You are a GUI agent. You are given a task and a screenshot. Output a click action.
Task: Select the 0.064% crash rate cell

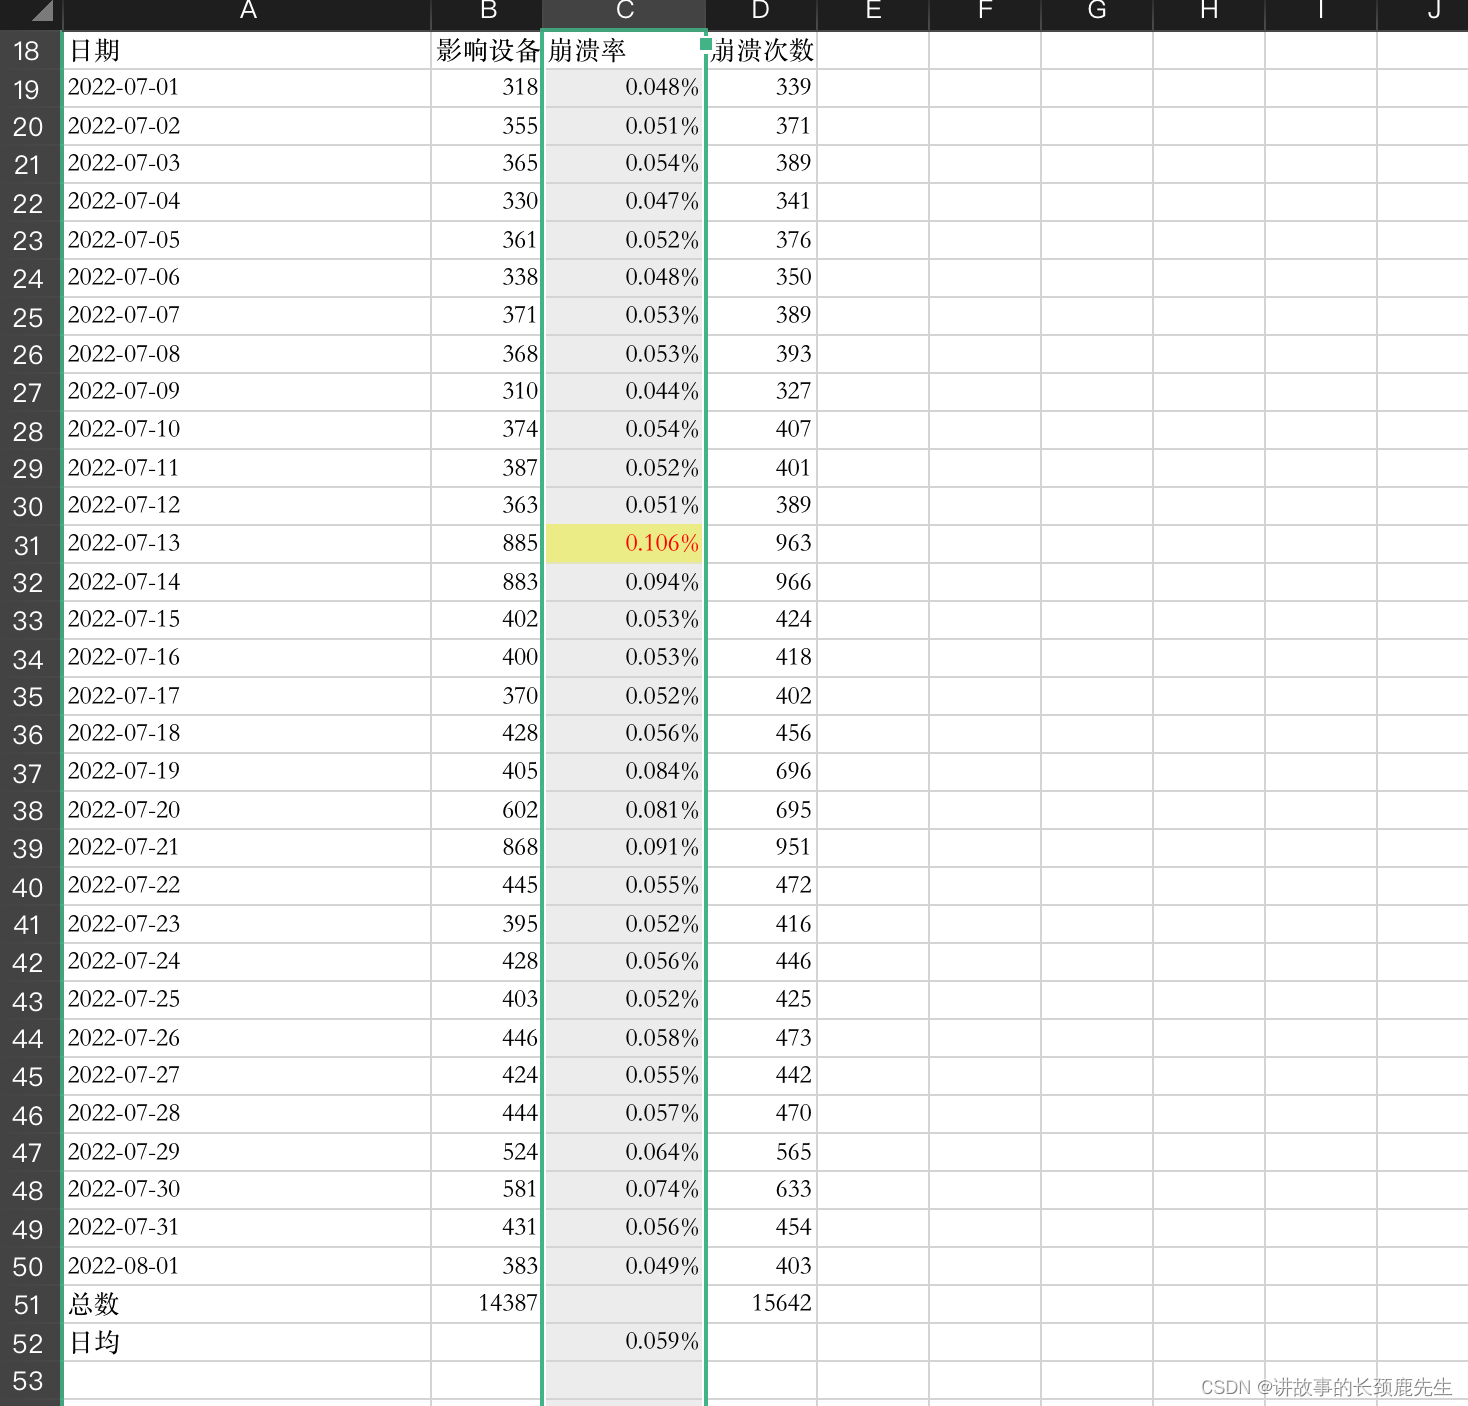pos(624,1152)
